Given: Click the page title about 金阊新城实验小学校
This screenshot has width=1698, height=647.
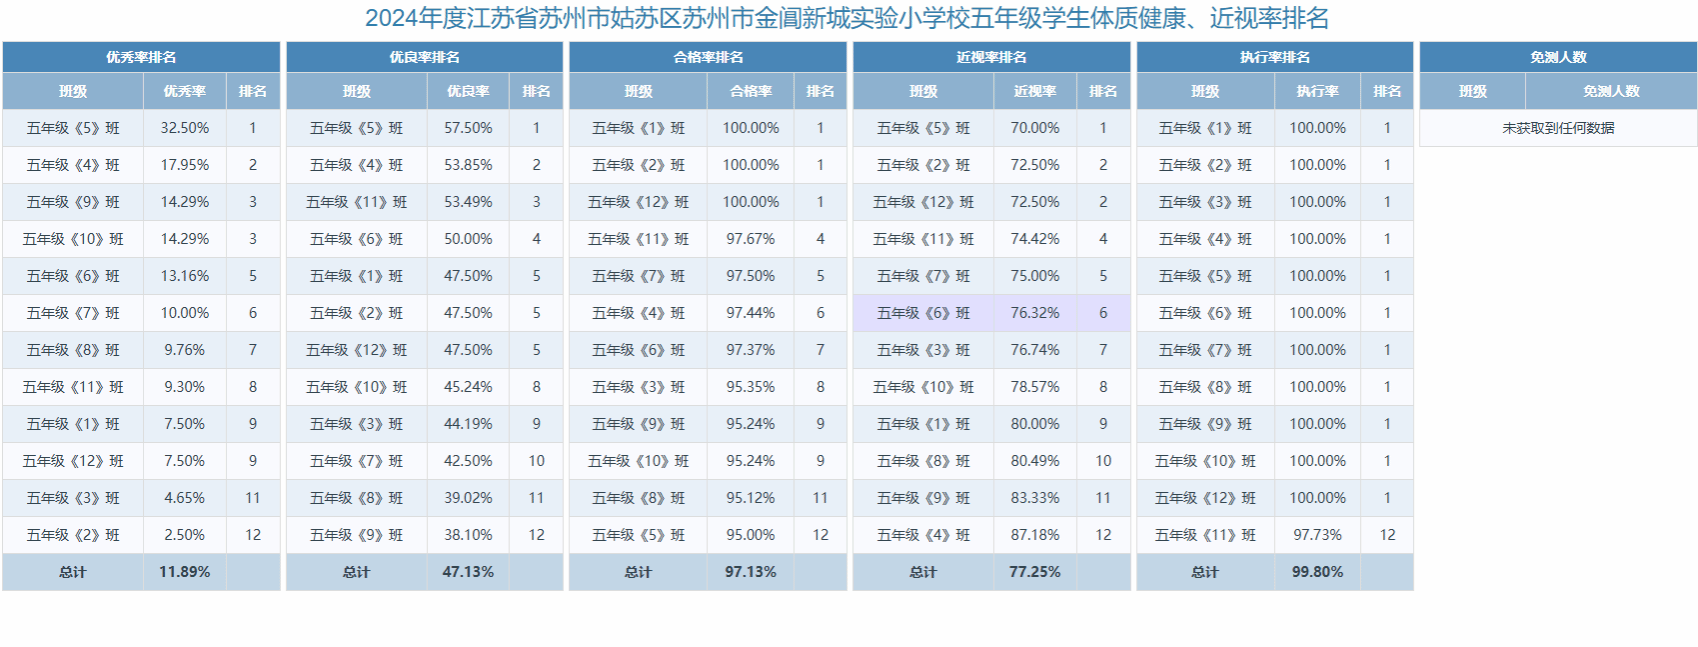Looking at the screenshot, I should 847,18.
